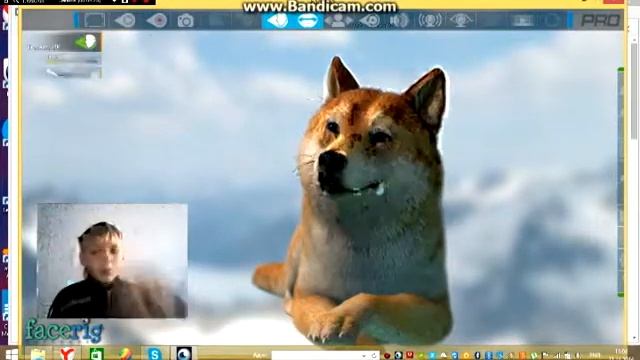
Task: Click the PRO logo in the FaceRig toolbar
Action: pyautogui.click(x=600, y=20)
